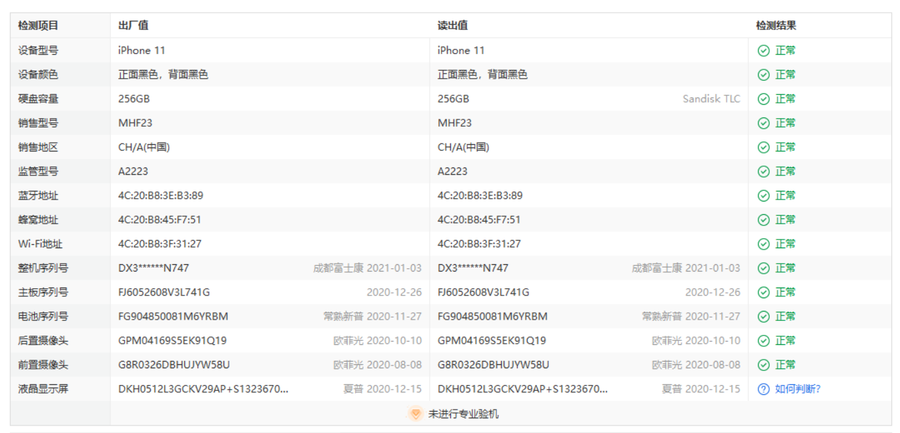This screenshot has width=900, height=433.
Task: Click factory color value 正面黑色，背面黑色
Action: [163, 75]
